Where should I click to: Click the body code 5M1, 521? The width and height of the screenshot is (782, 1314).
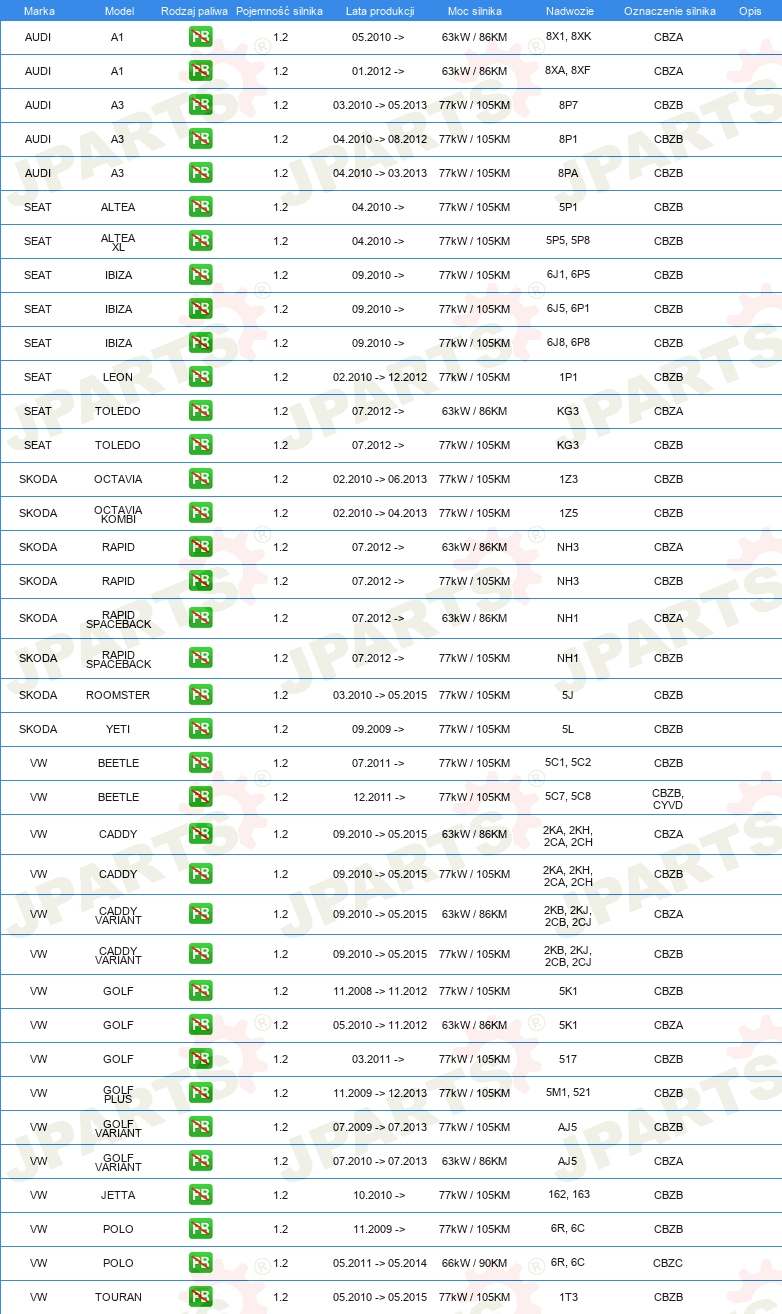(568, 1093)
